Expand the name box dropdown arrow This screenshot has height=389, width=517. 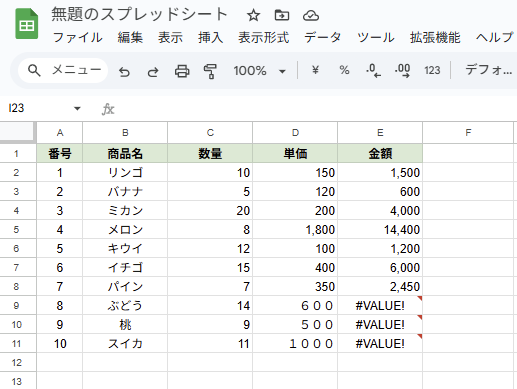pos(77,108)
